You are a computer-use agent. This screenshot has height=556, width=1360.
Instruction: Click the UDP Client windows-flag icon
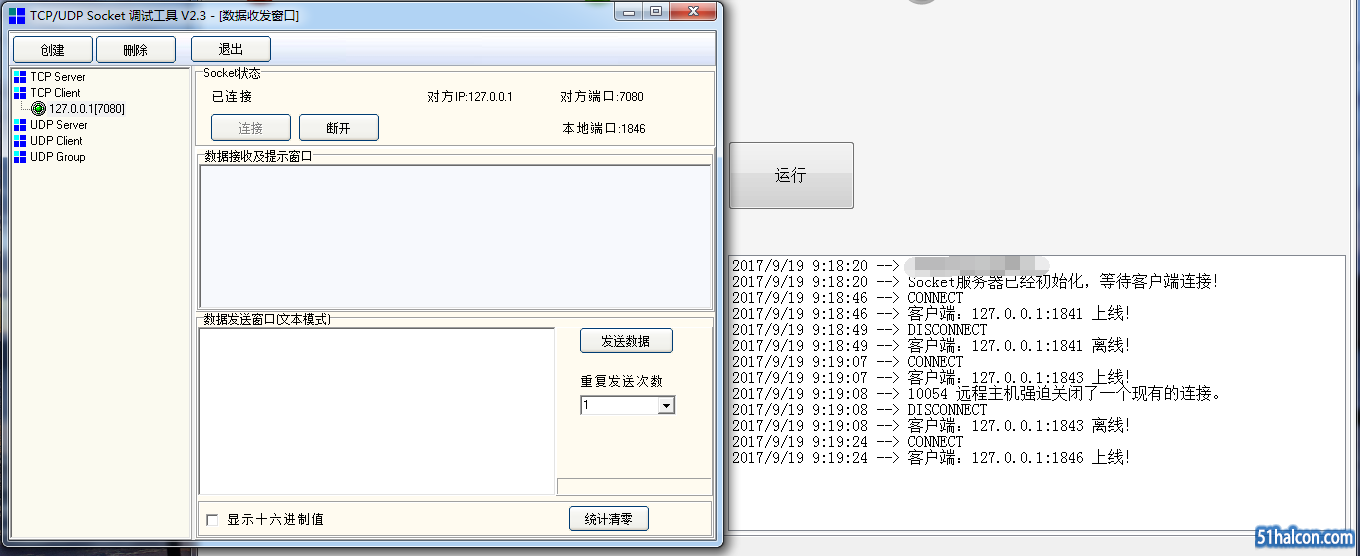click(20, 141)
